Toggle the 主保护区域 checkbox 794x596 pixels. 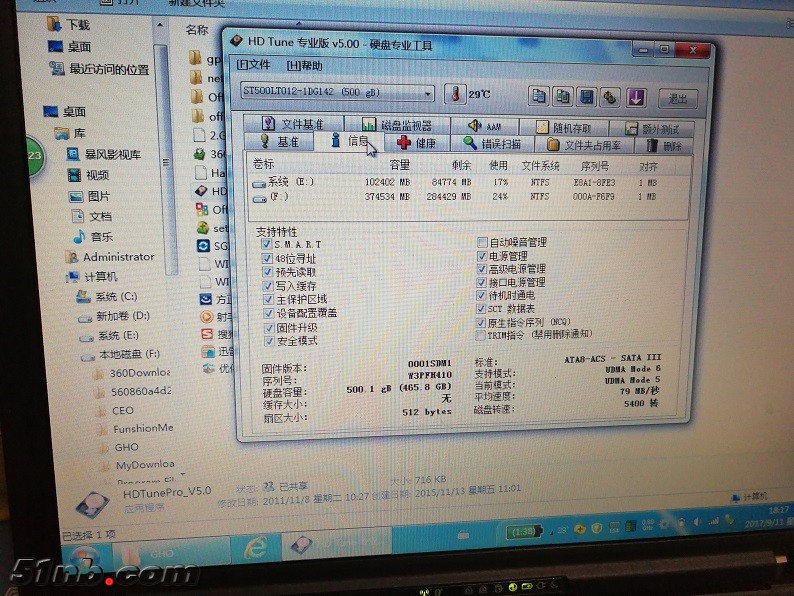coord(268,299)
